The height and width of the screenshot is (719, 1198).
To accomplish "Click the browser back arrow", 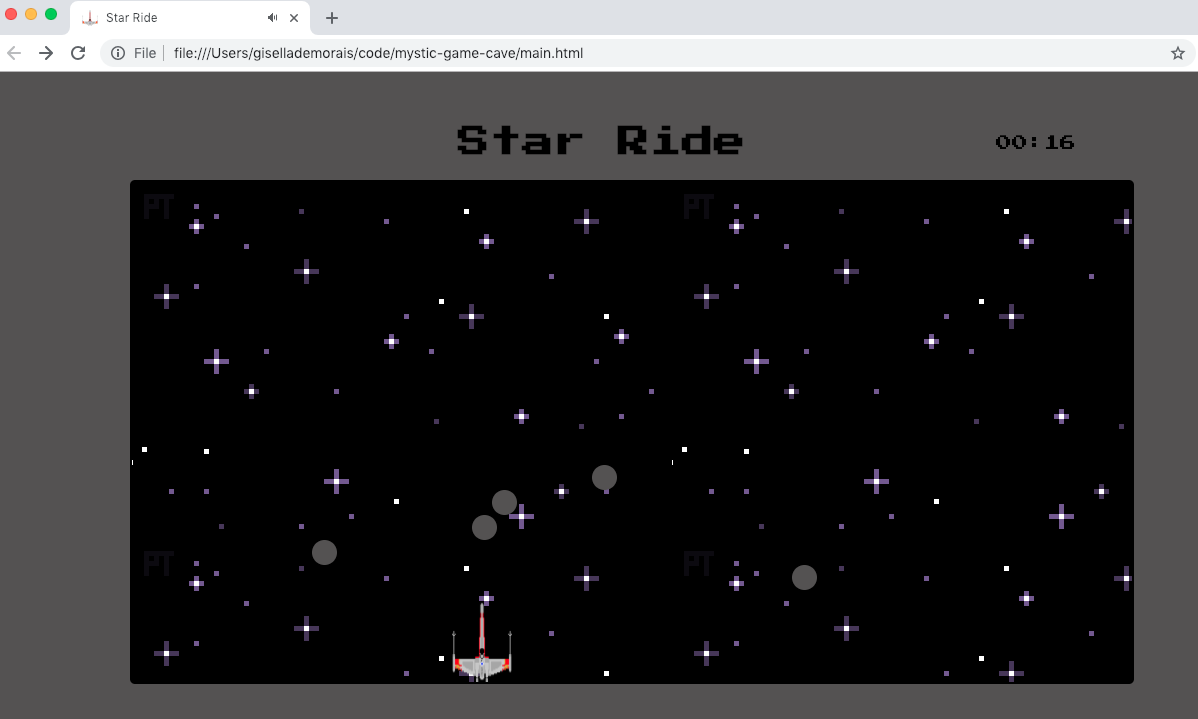I will tap(14, 53).
